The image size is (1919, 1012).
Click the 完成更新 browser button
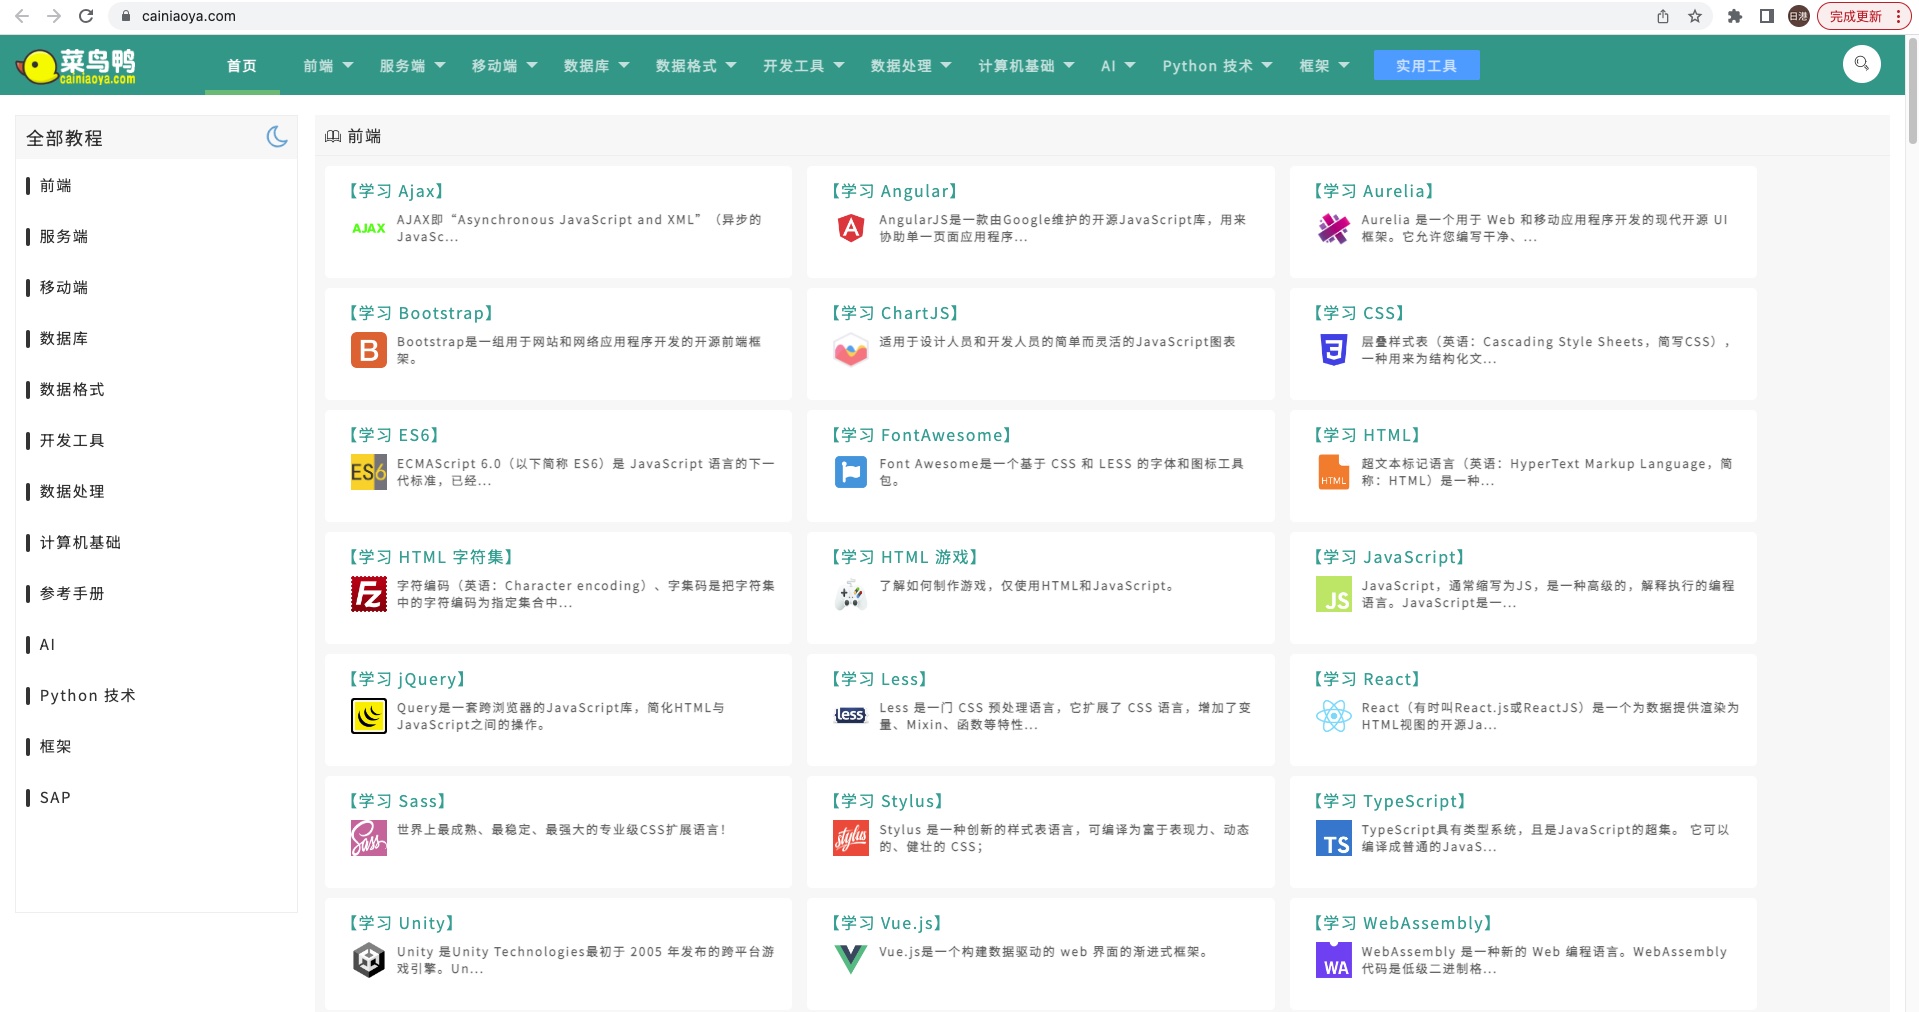pyautogui.click(x=1864, y=16)
